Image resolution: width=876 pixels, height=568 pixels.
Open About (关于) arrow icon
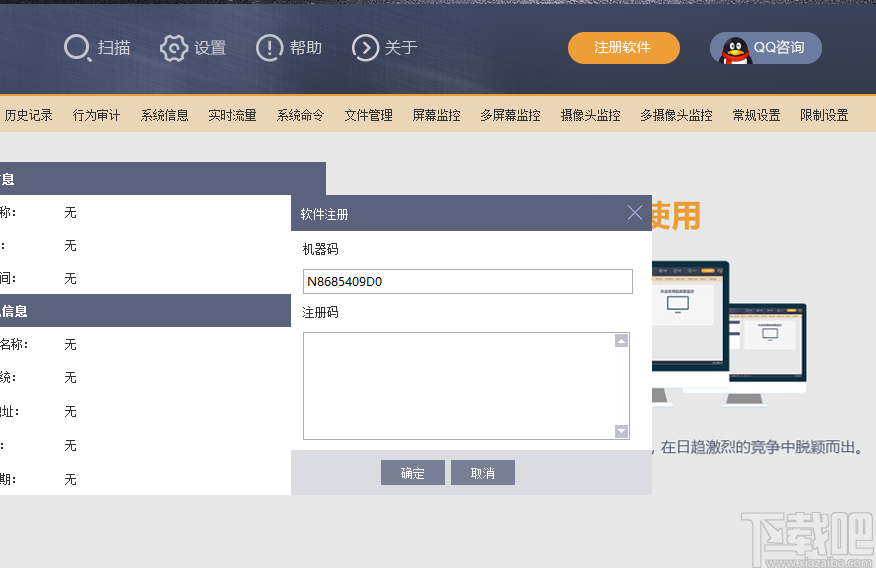tap(365, 48)
